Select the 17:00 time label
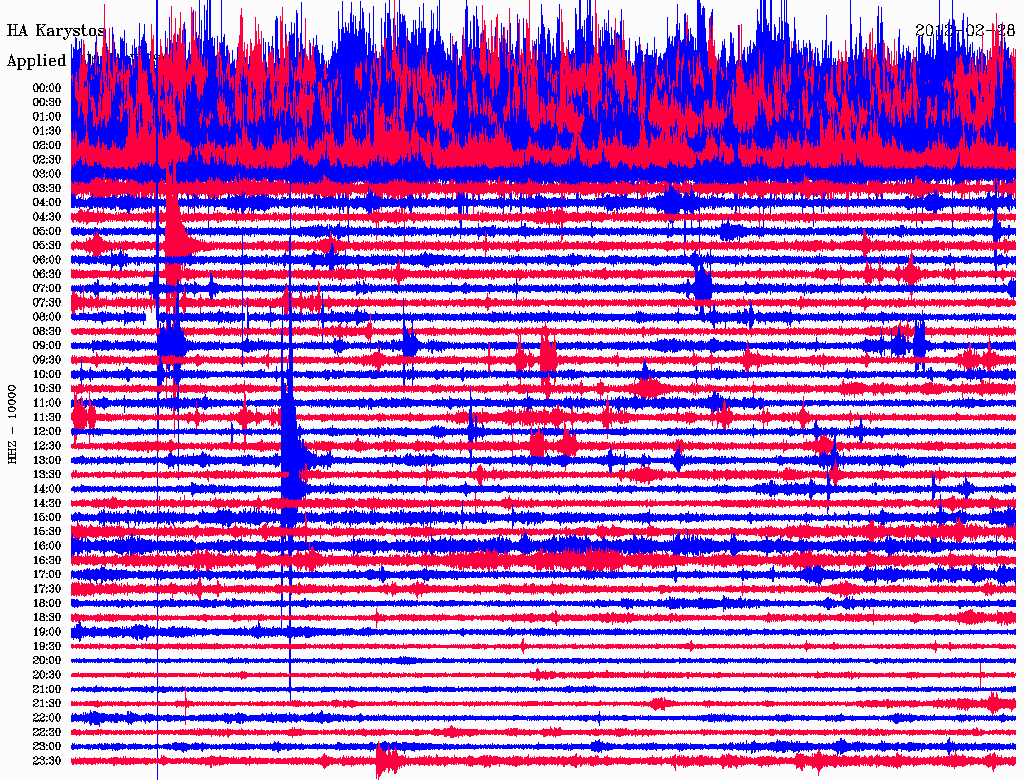This screenshot has height=780, width=1024. tap(47, 575)
